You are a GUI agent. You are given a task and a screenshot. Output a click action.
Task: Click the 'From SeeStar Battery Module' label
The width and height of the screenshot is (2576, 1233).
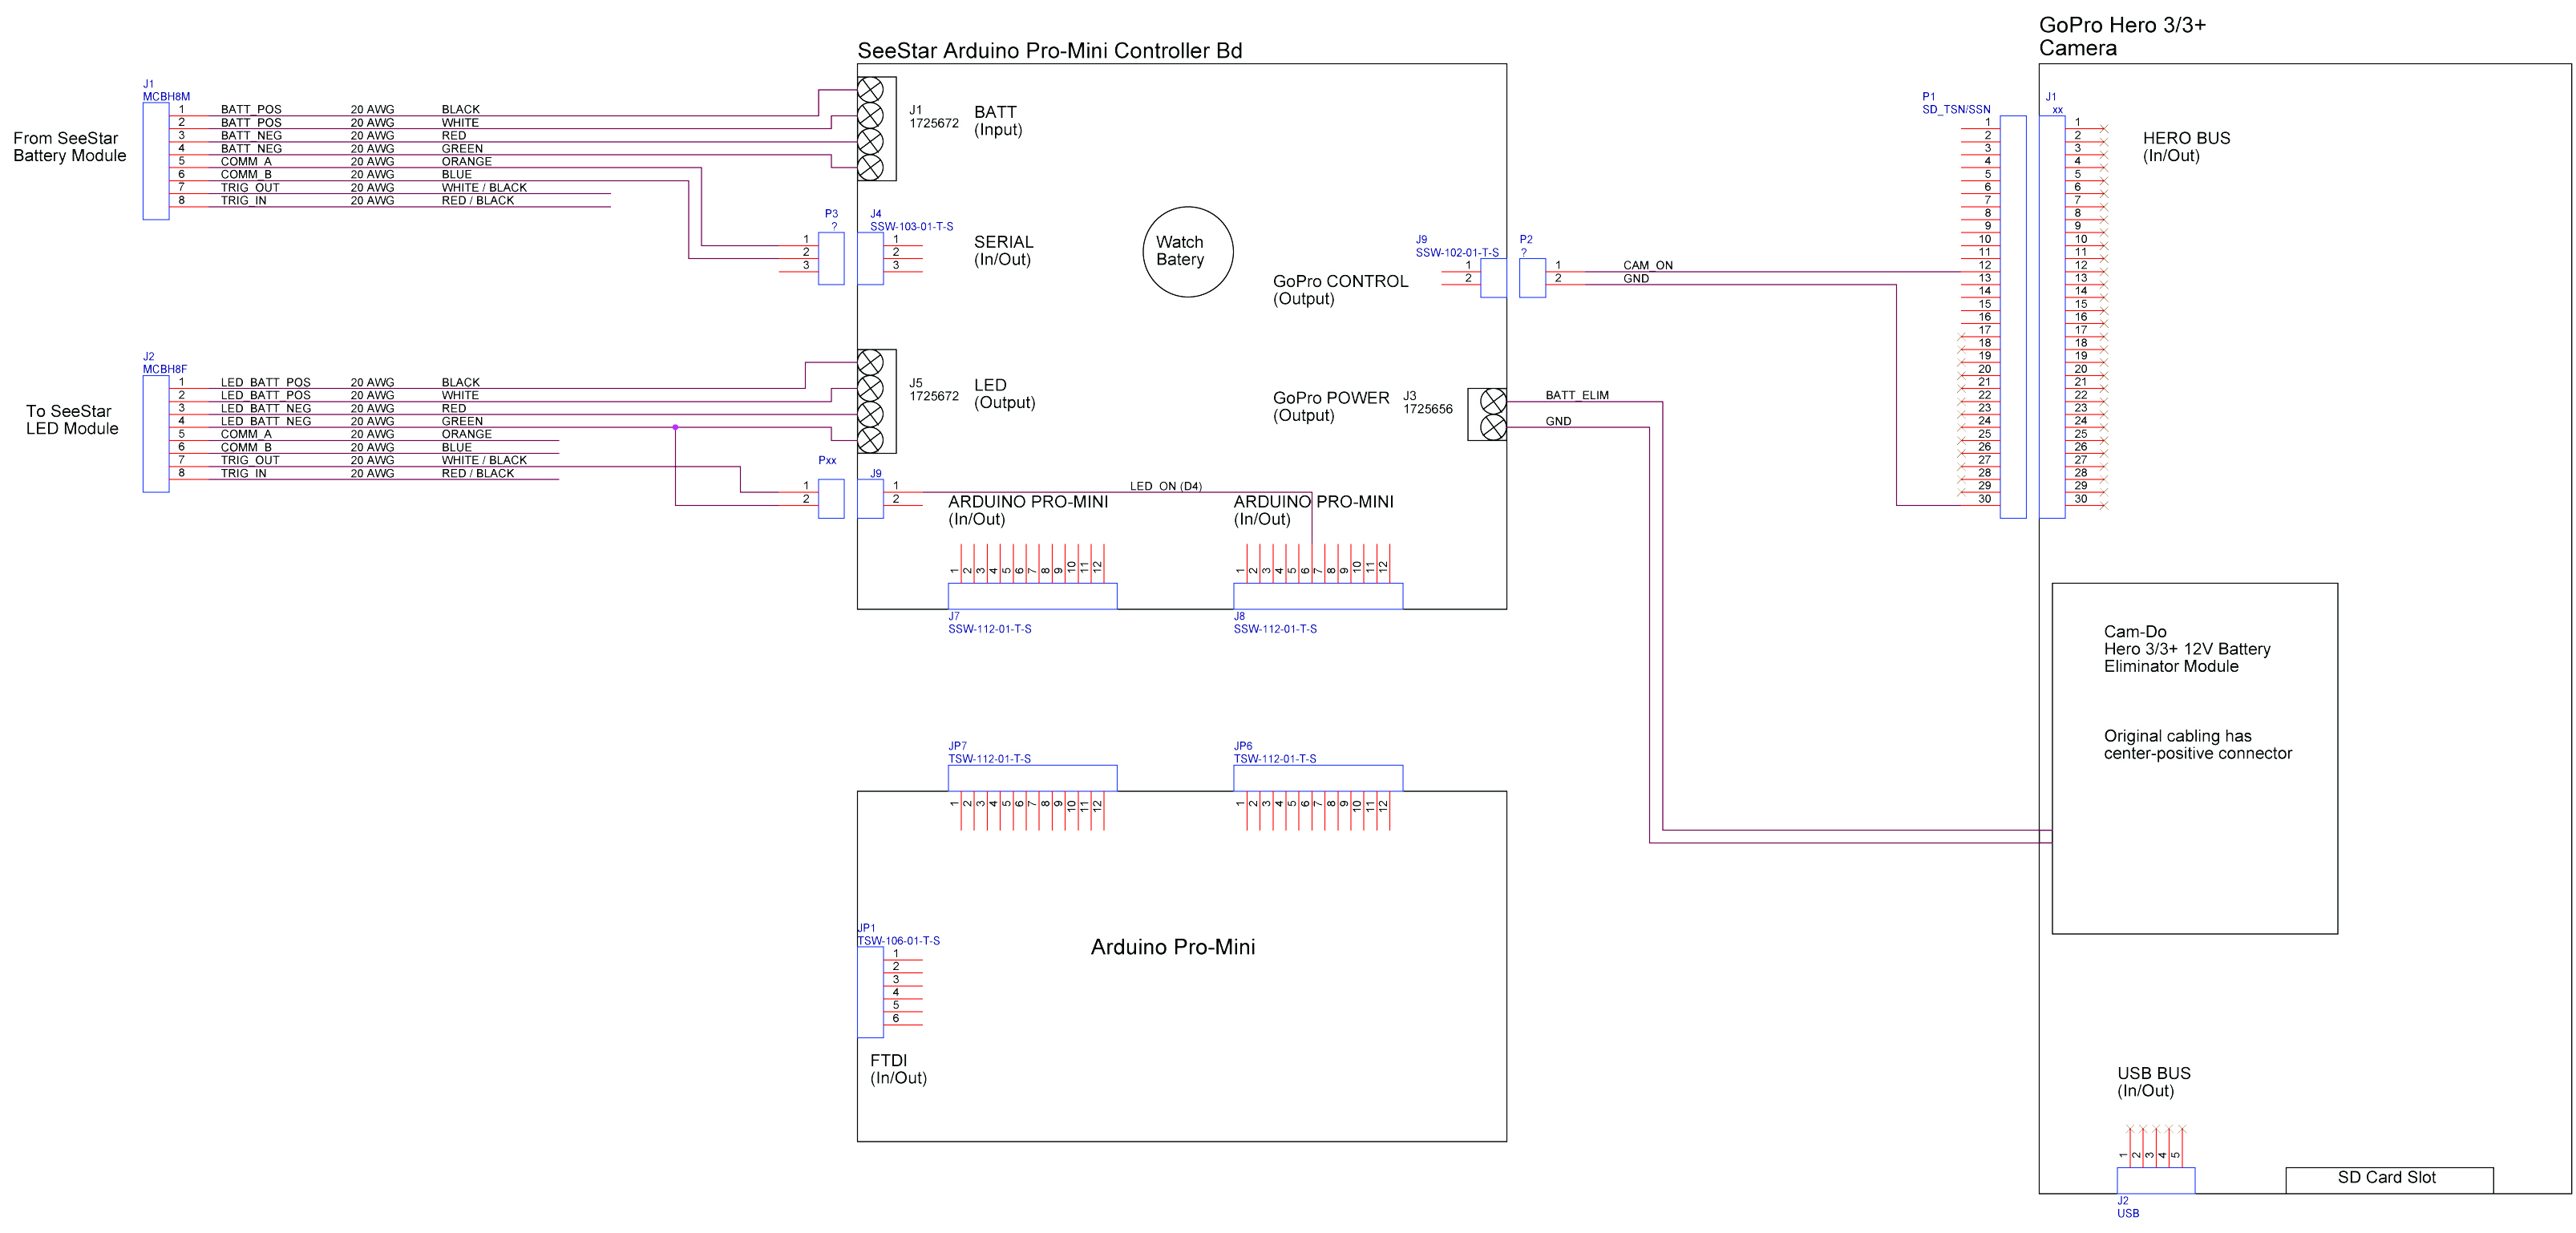69,147
